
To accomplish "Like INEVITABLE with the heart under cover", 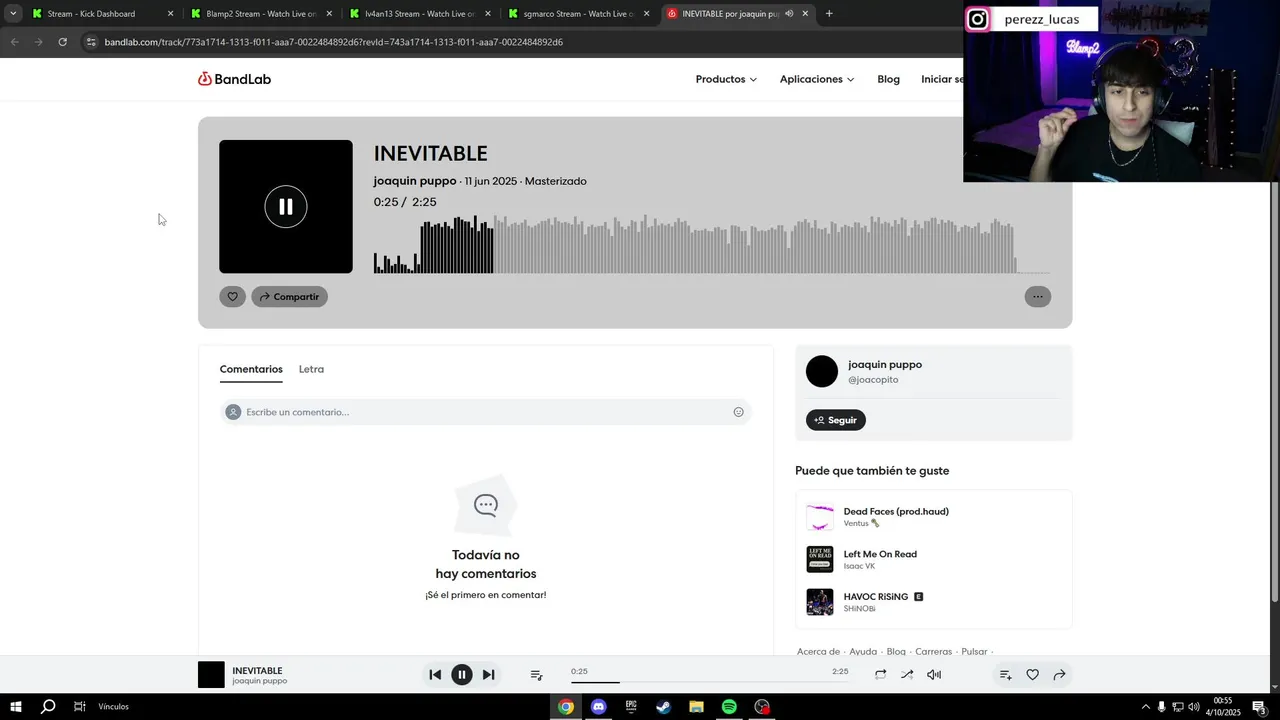I will pyautogui.click(x=232, y=296).
